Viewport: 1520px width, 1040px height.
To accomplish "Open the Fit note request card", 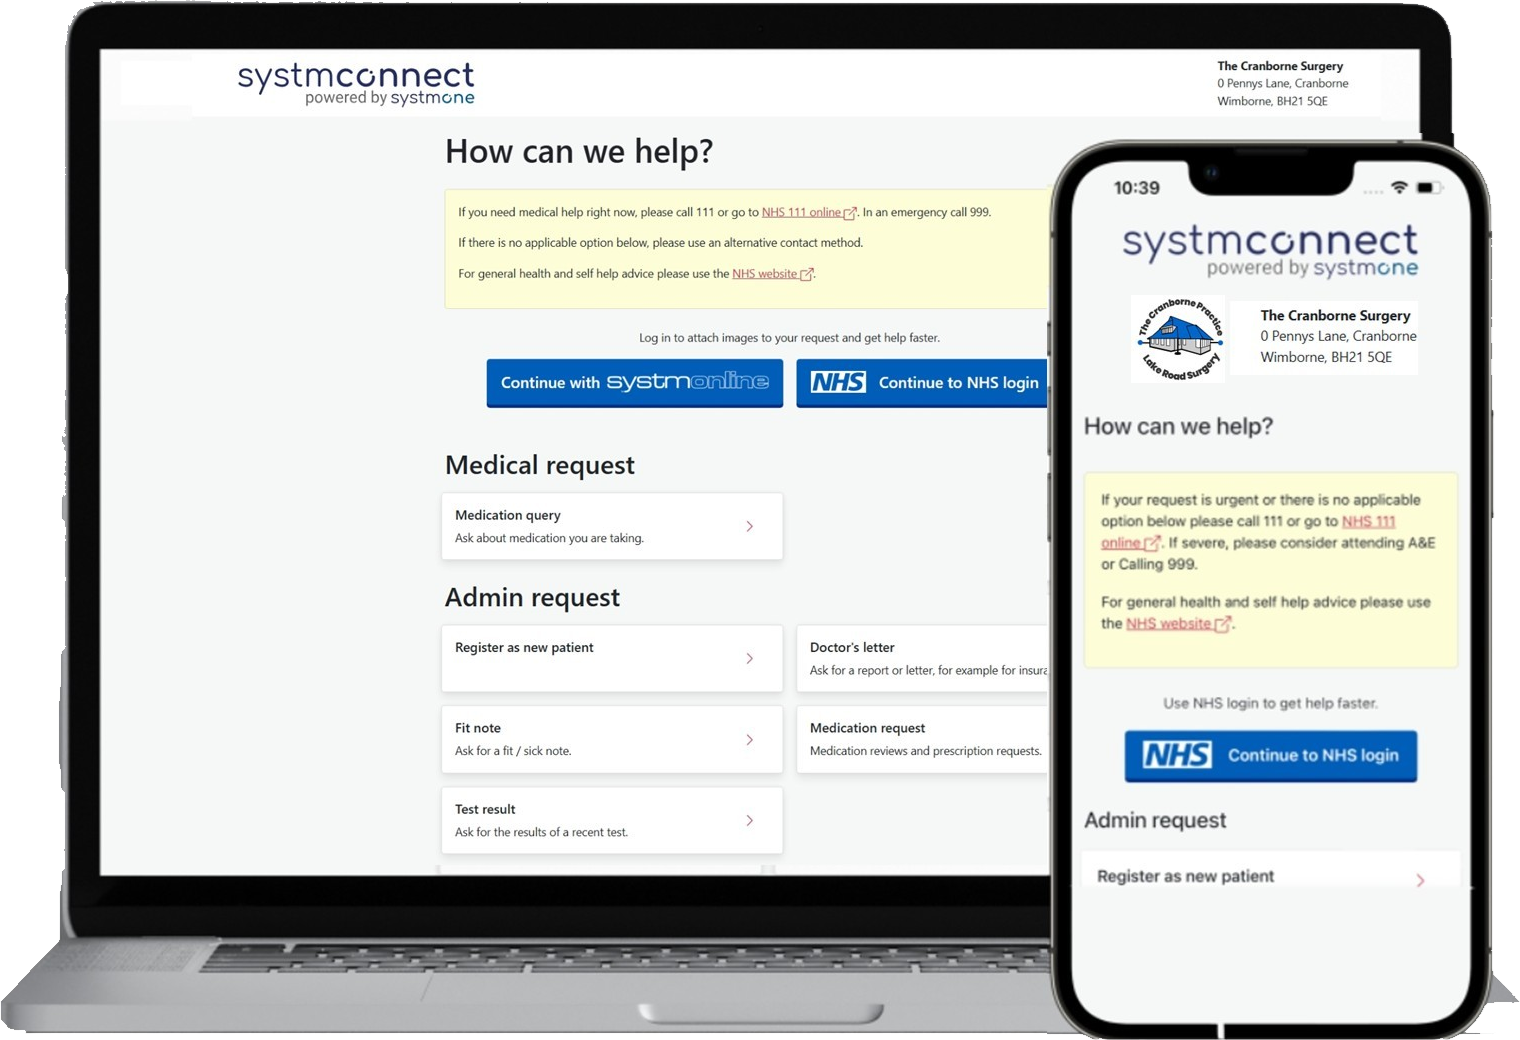I will click(x=612, y=739).
